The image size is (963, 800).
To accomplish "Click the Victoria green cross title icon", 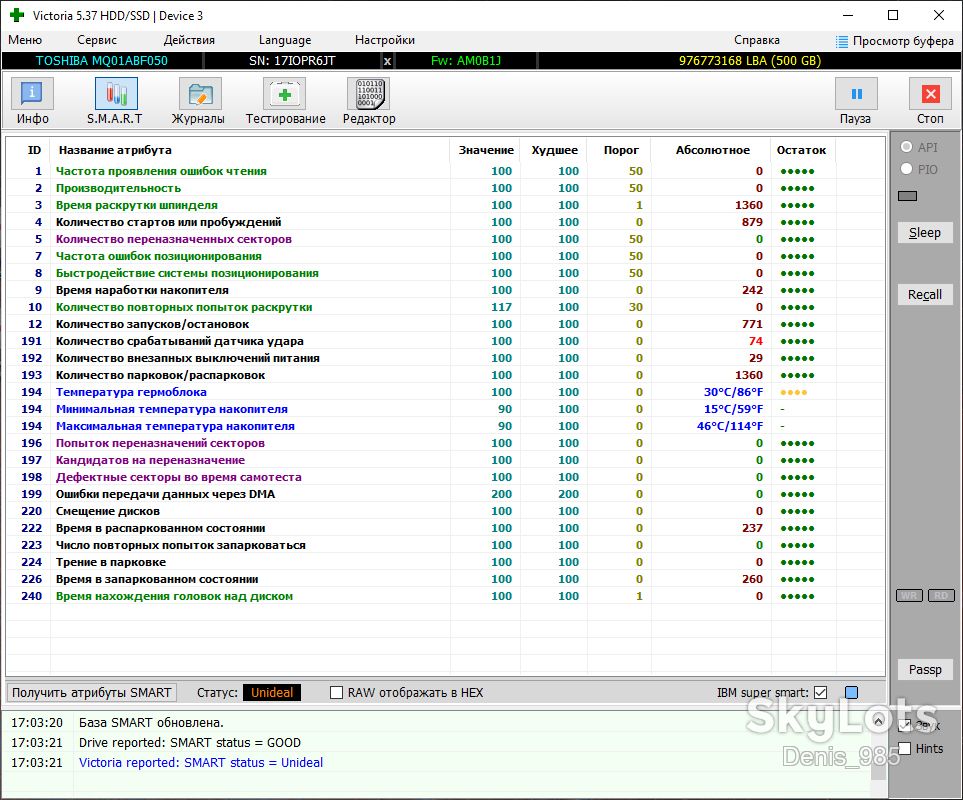I will pos(17,15).
